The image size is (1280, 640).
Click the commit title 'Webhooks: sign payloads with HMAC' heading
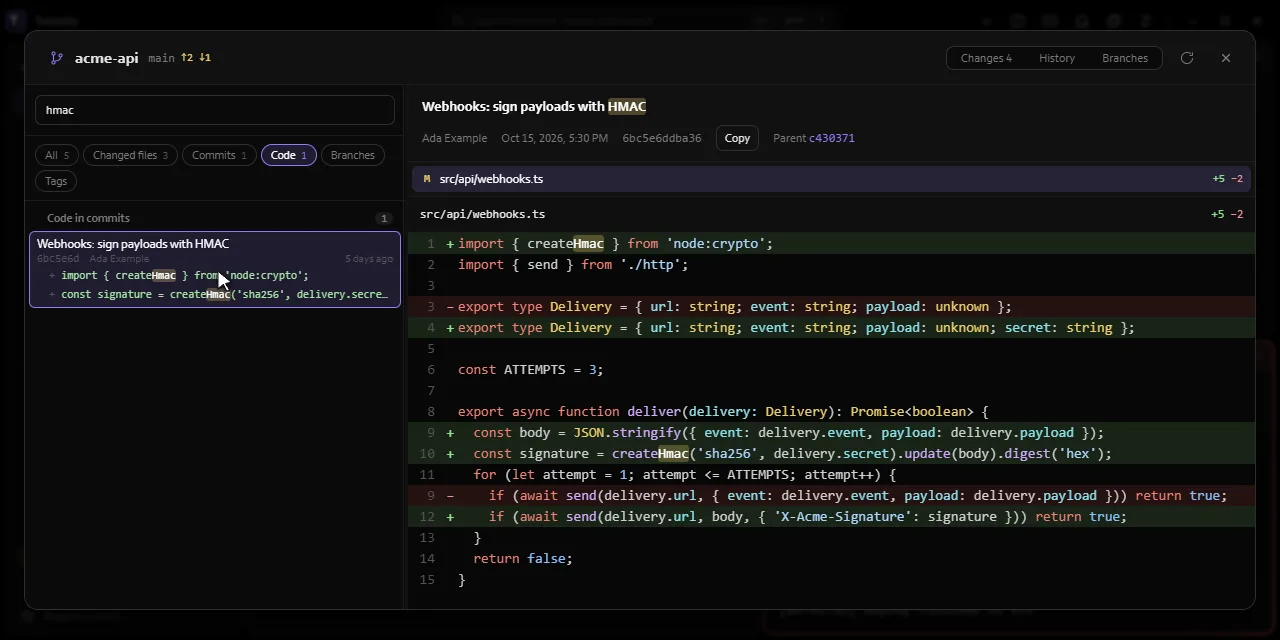(534, 106)
